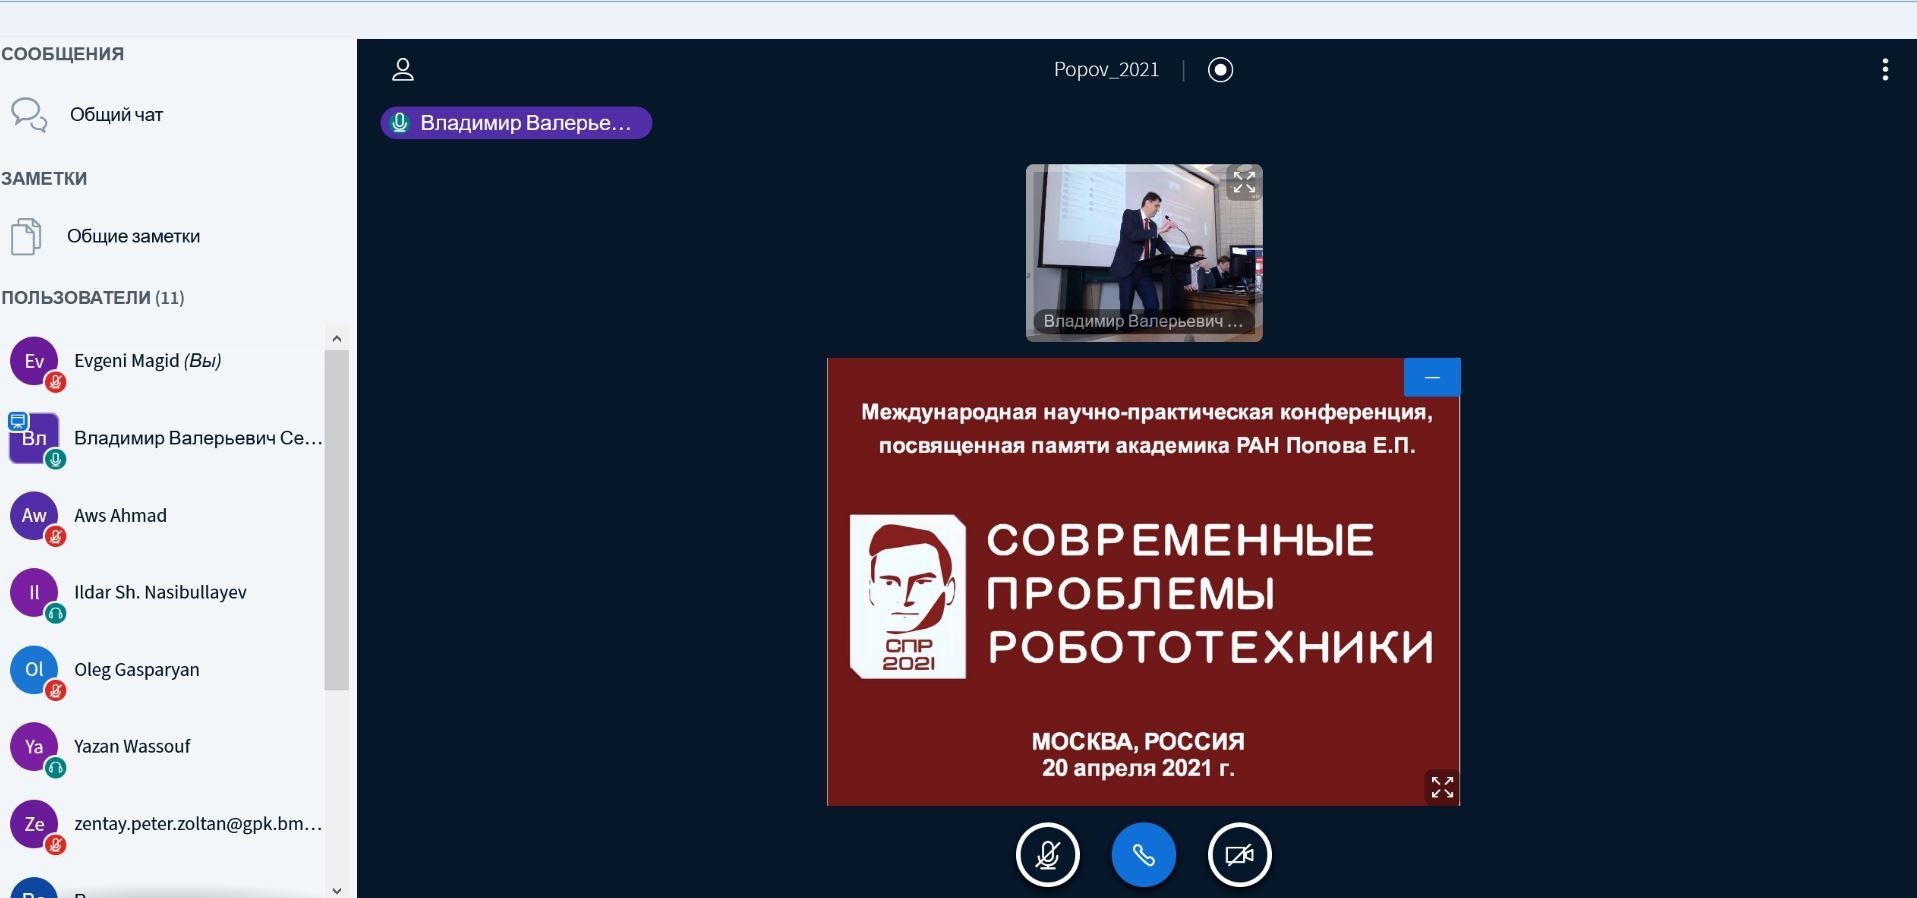Screen dimensions: 1917x898
Task: Click the Il avatar of Ildar Nasibullayev
Action: pyautogui.click(x=34, y=592)
